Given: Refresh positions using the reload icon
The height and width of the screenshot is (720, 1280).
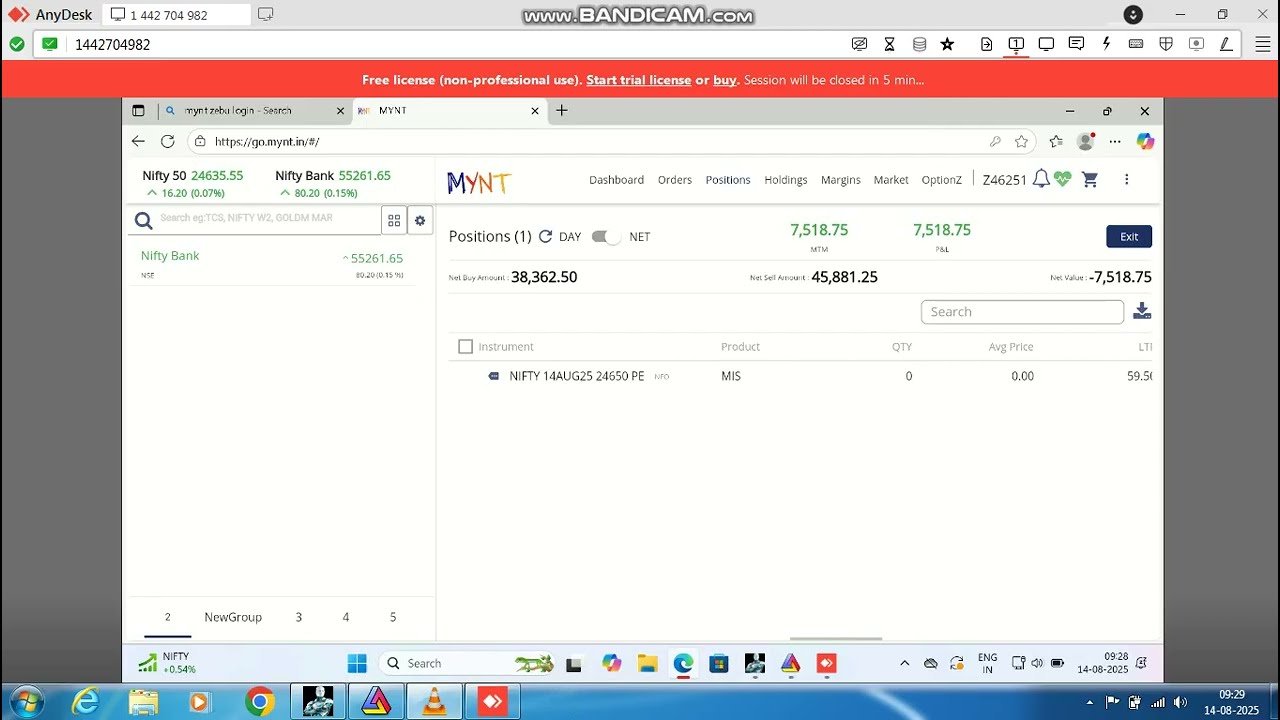Looking at the screenshot, I should click(x=544, y=236).
